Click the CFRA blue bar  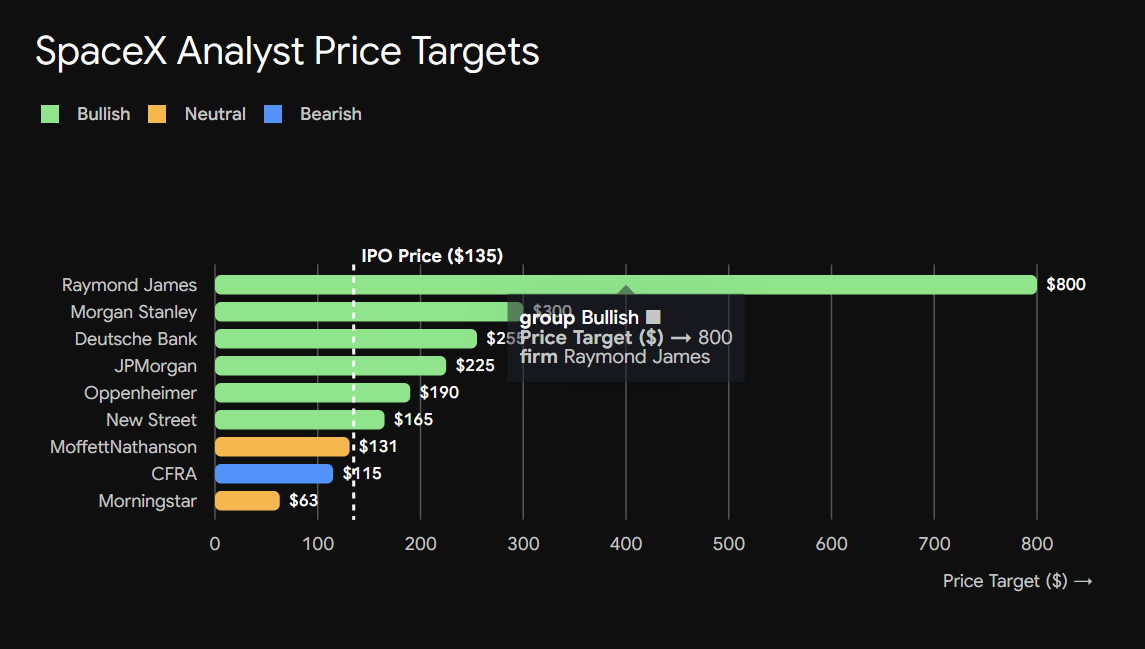[x=274, y=474]
